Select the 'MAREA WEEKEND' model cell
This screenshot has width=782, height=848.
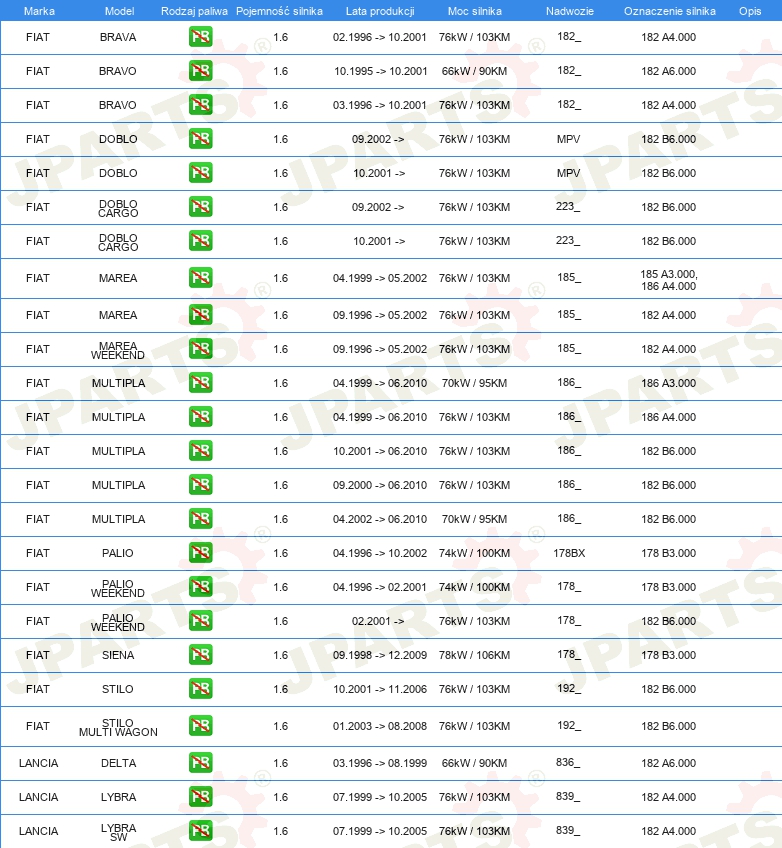[118, 350]
